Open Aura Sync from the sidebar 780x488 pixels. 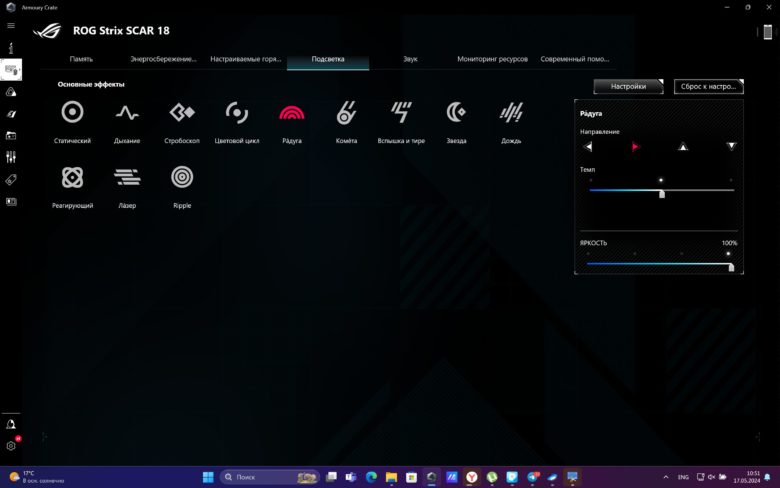[11, 92]
